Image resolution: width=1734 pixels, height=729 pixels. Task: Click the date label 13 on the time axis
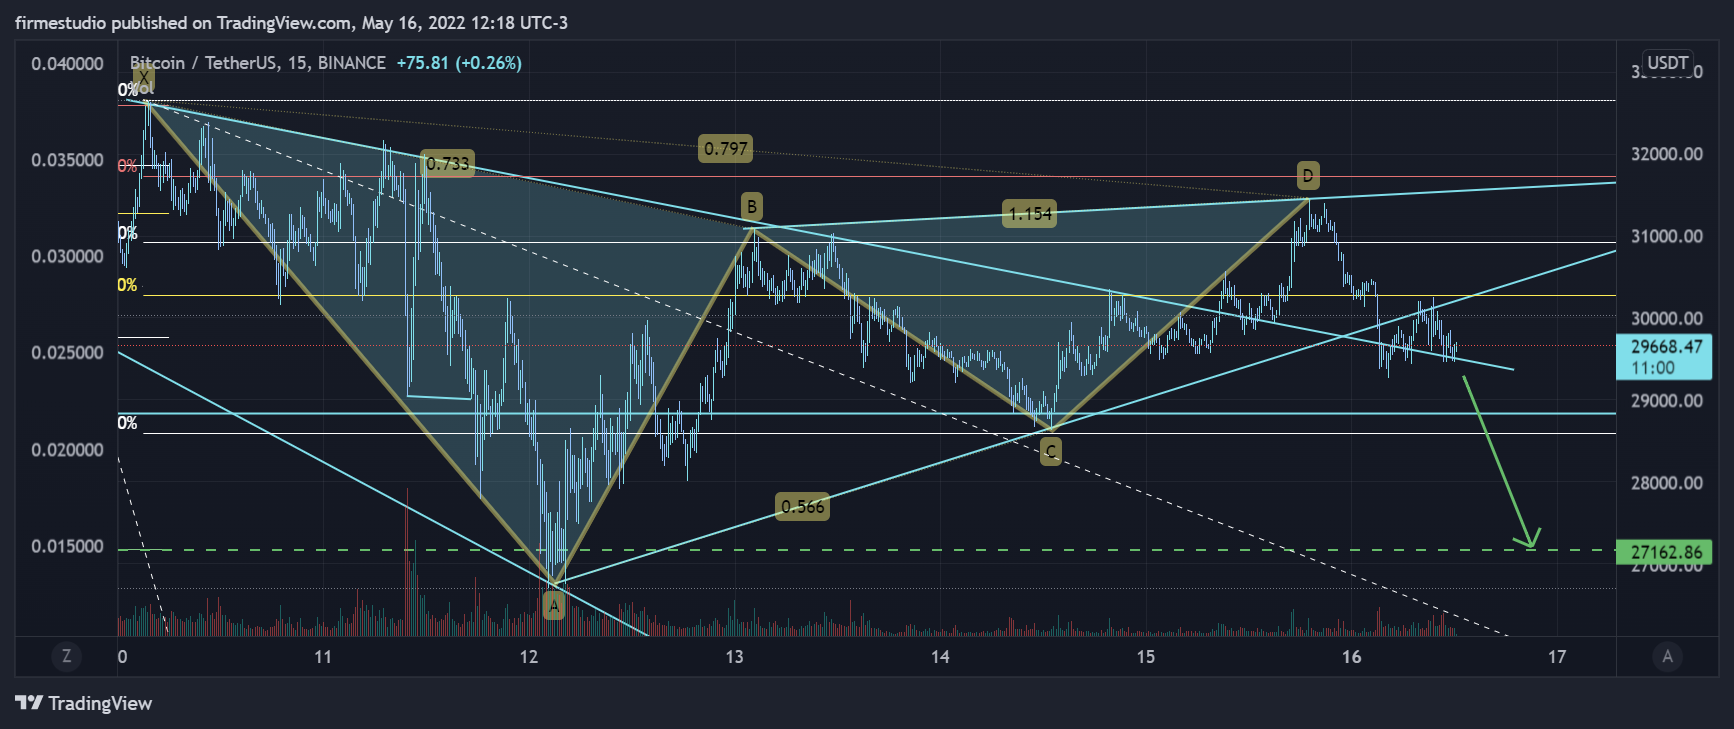click(x=734, y=657)
